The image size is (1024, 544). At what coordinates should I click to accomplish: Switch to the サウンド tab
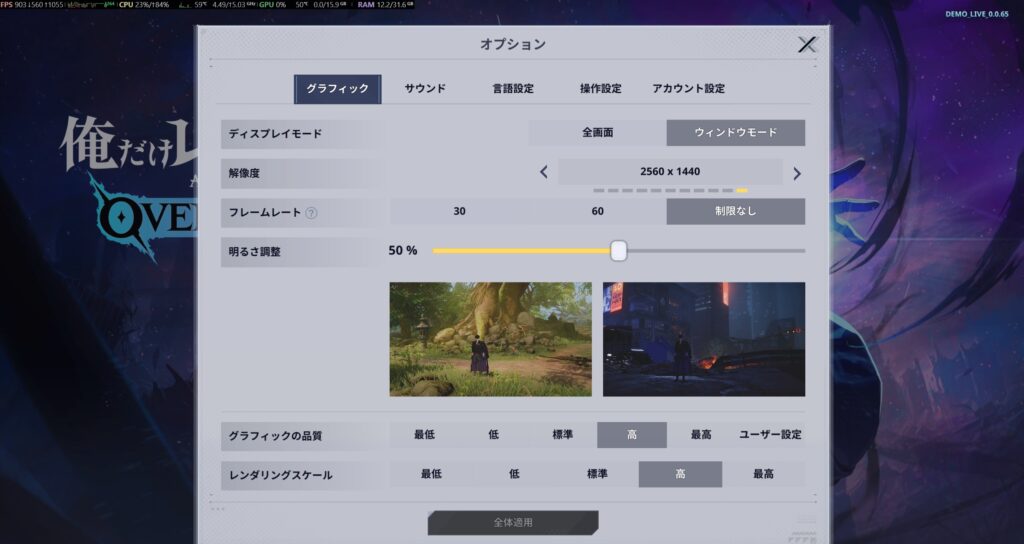425,89
